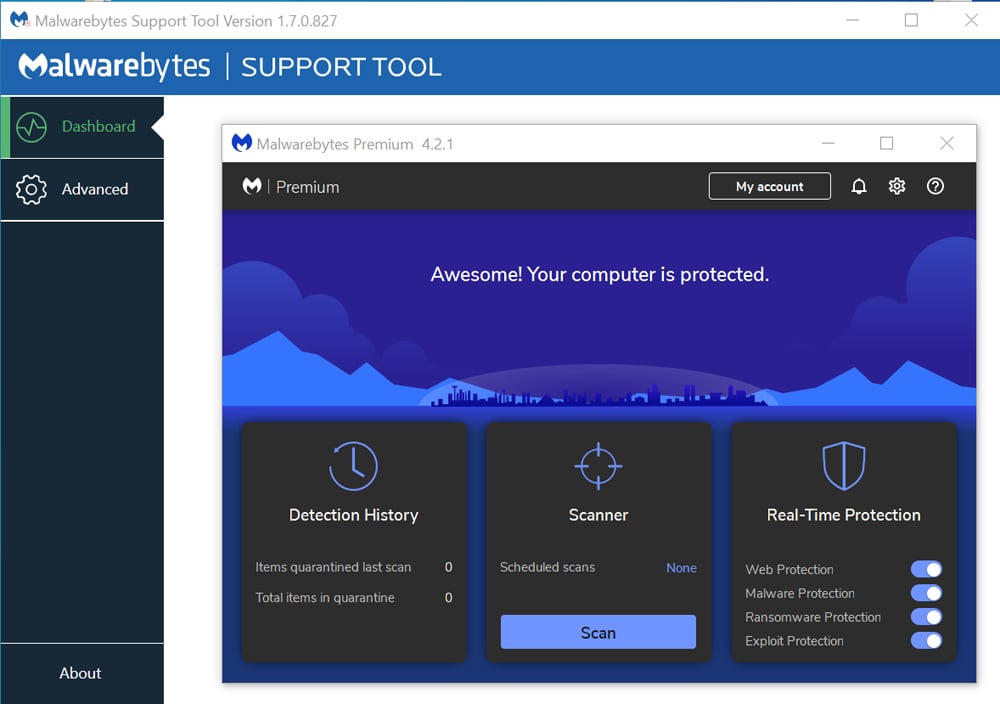1000x704 pixels.
Task: Click the Scanner crosshair icon
Action: (598, 466)
